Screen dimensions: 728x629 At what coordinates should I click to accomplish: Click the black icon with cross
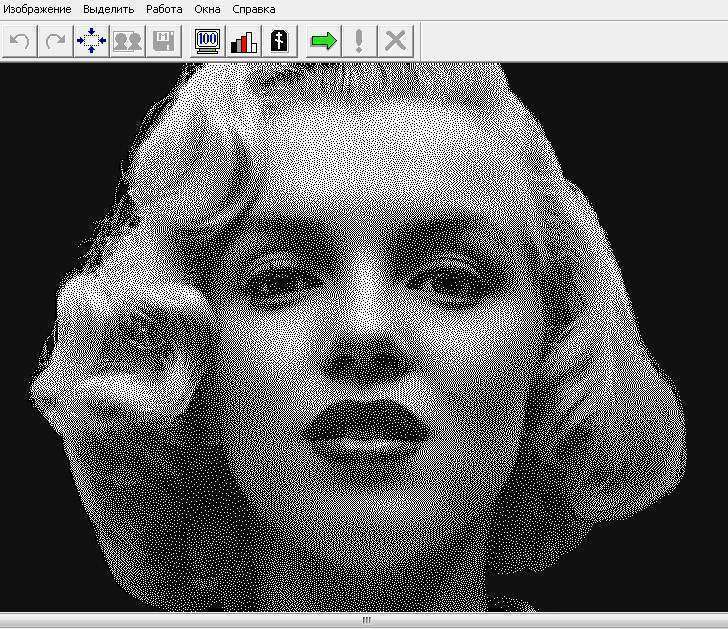pos(279,42)
